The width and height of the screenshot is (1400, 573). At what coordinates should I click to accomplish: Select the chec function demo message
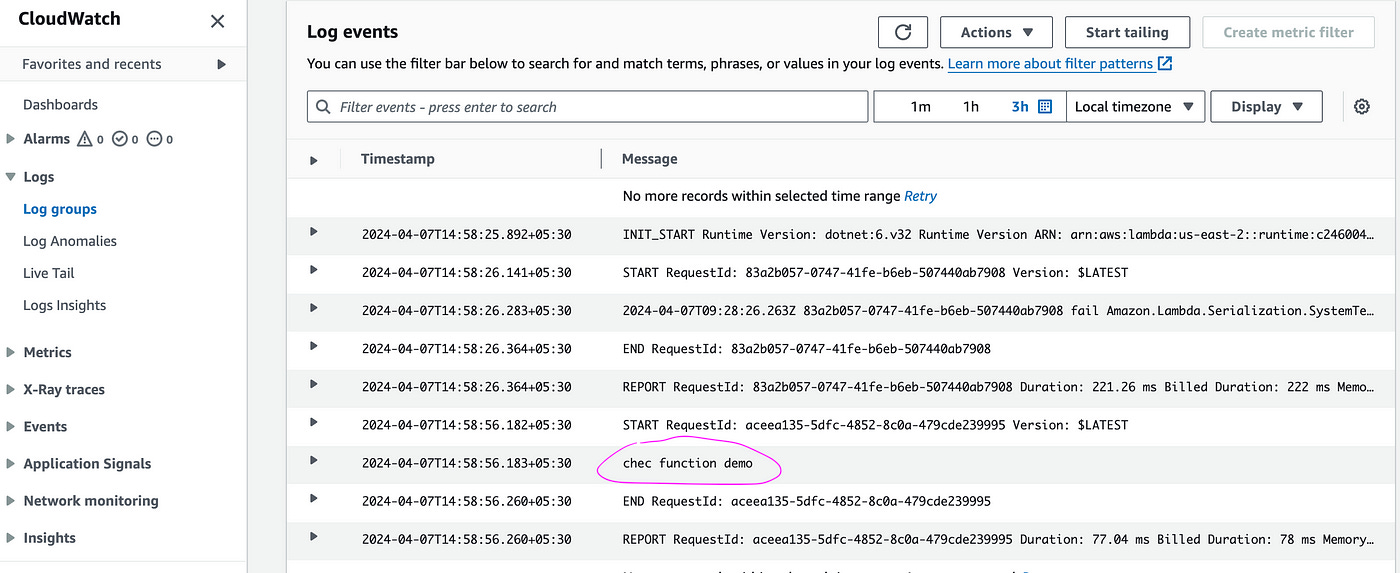pyautogui.click(x=687, y=463)
